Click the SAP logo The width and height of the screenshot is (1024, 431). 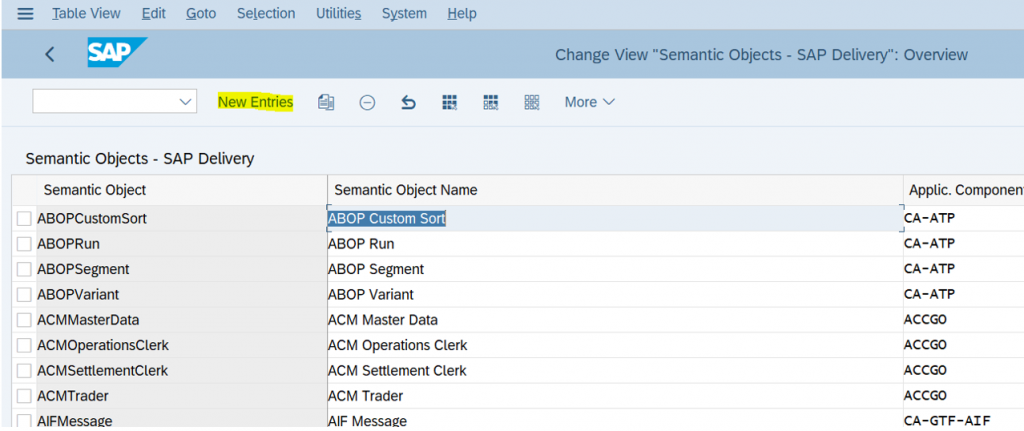[x=116, y=52]
